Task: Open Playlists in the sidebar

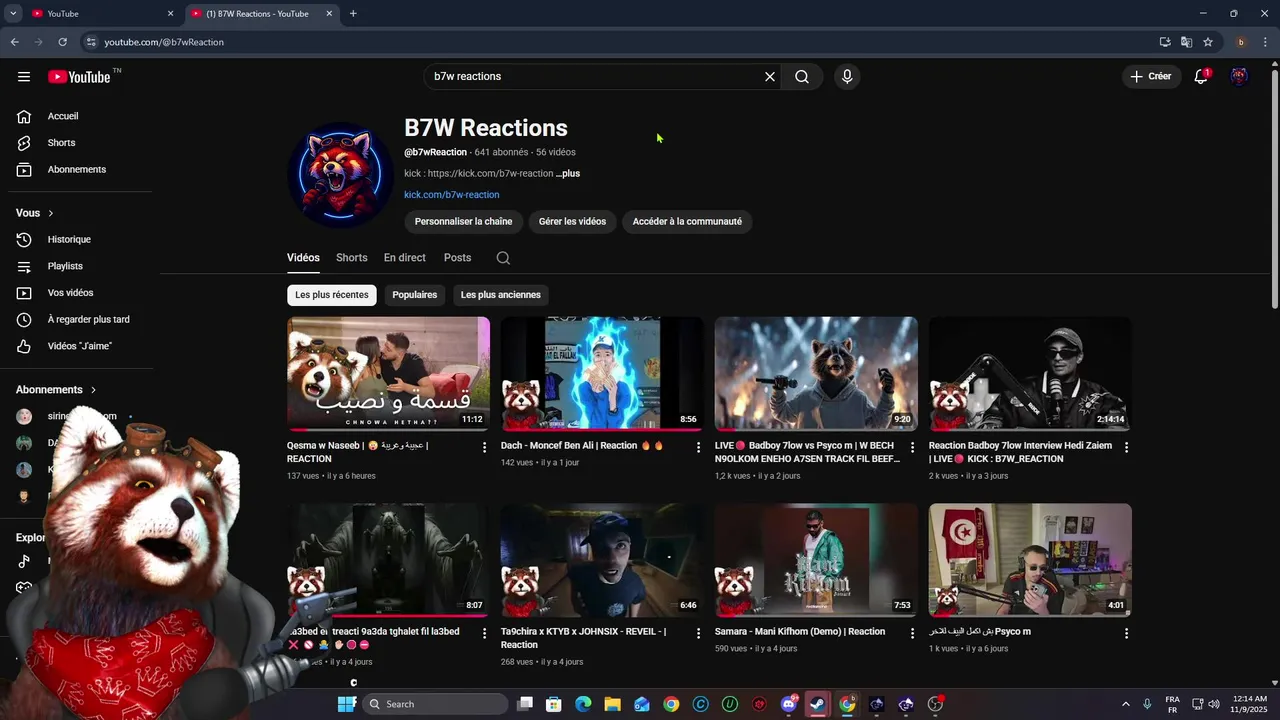Action: pos(80,266)
